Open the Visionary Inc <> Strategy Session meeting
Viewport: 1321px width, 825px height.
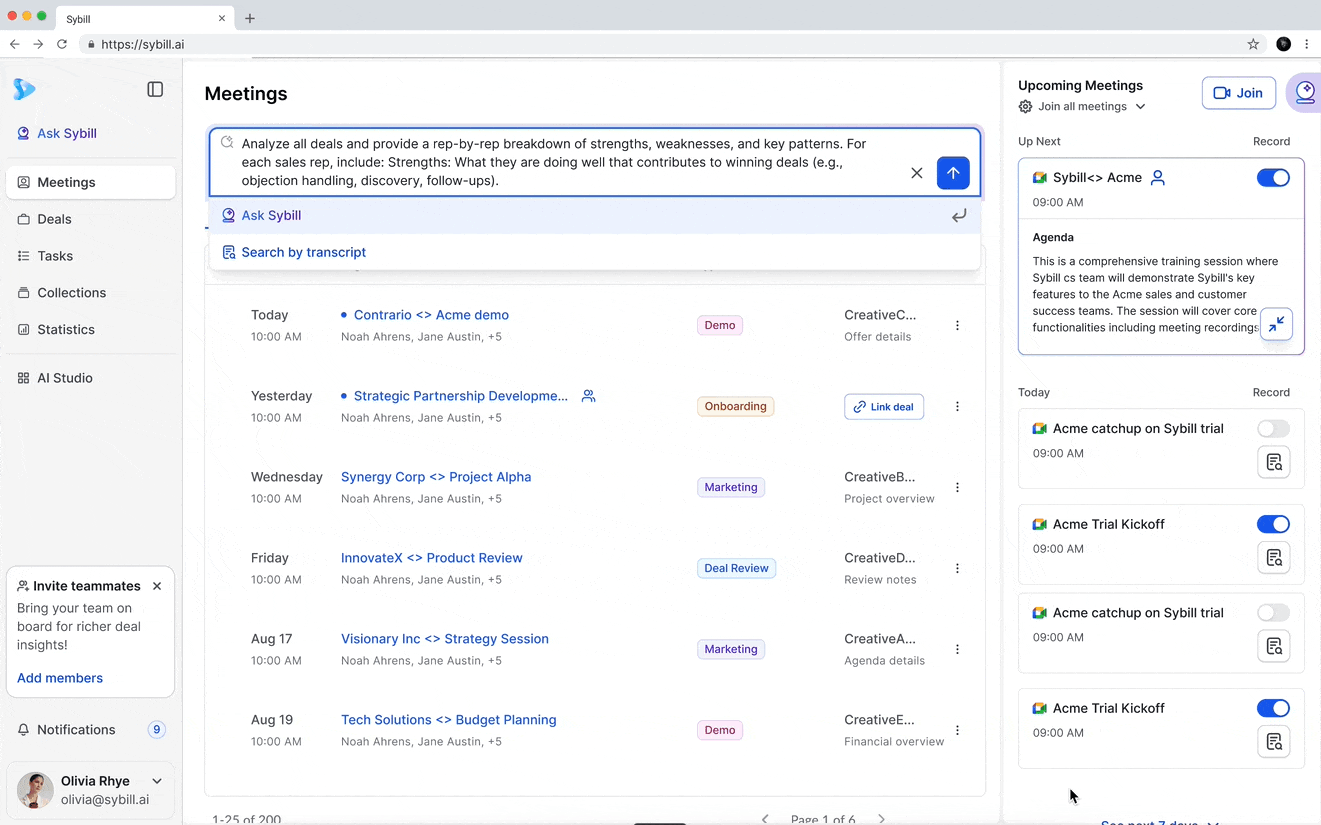coord(445,639)
